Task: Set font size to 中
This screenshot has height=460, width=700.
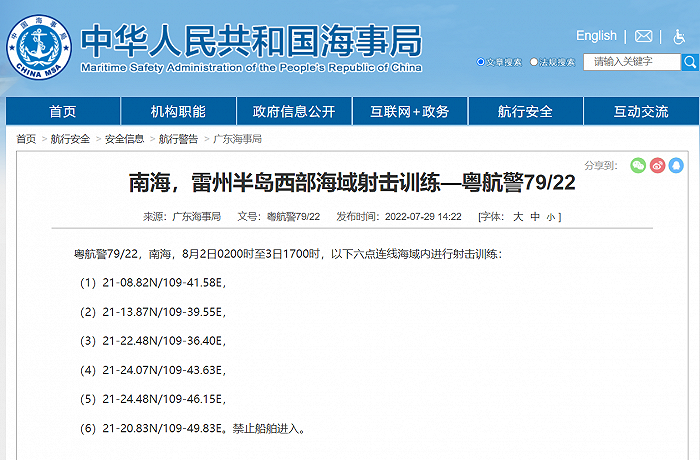Action: [x=535, y=217]
